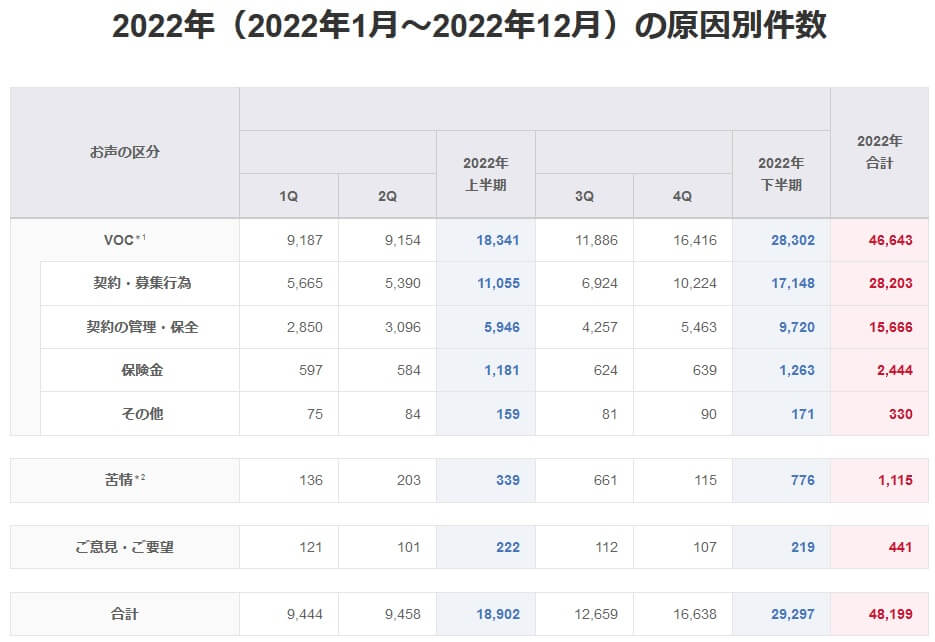Click the value 6,924

click(599, 283)
